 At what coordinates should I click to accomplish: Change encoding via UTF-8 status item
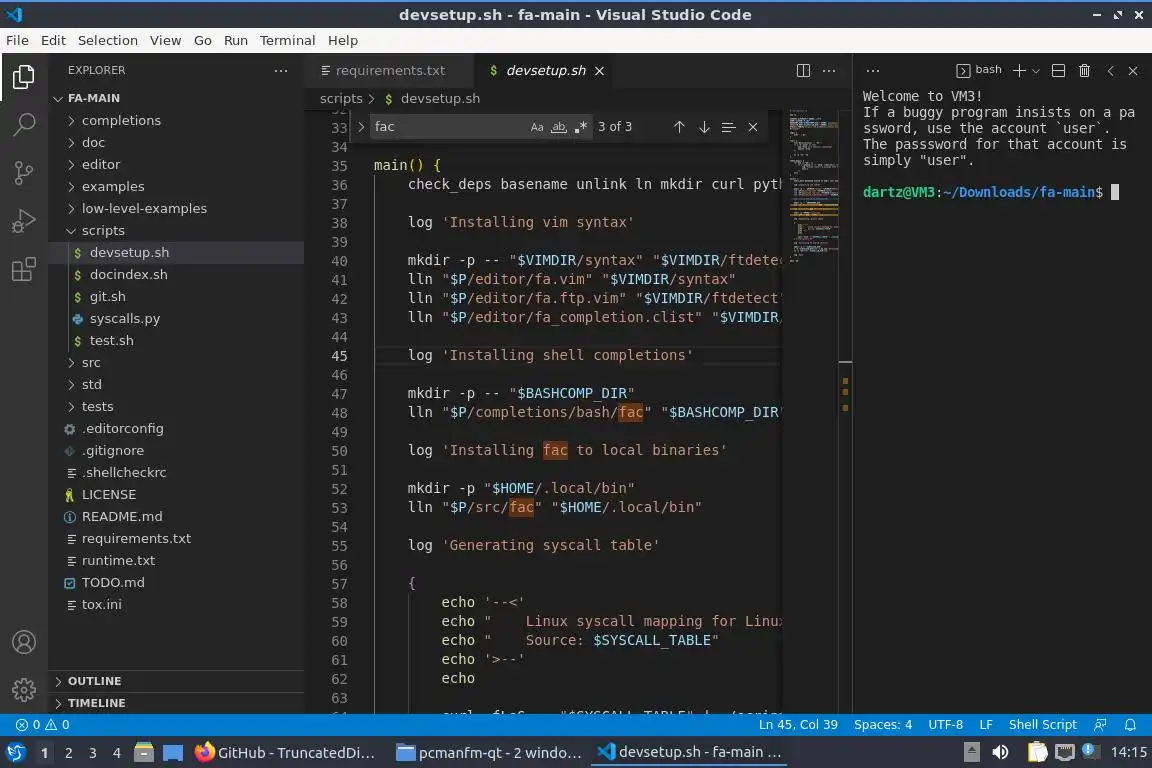(x=945, y=725)
